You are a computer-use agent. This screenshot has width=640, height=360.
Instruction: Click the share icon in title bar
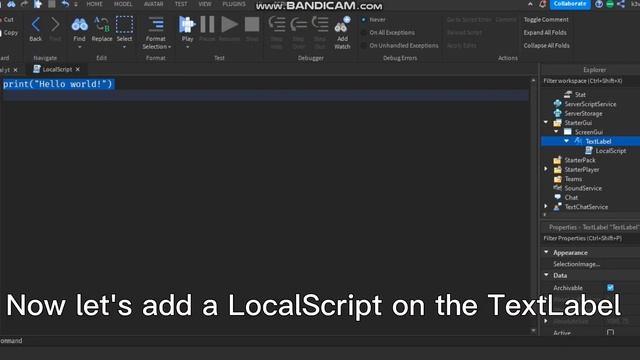(x=621, y=4)
